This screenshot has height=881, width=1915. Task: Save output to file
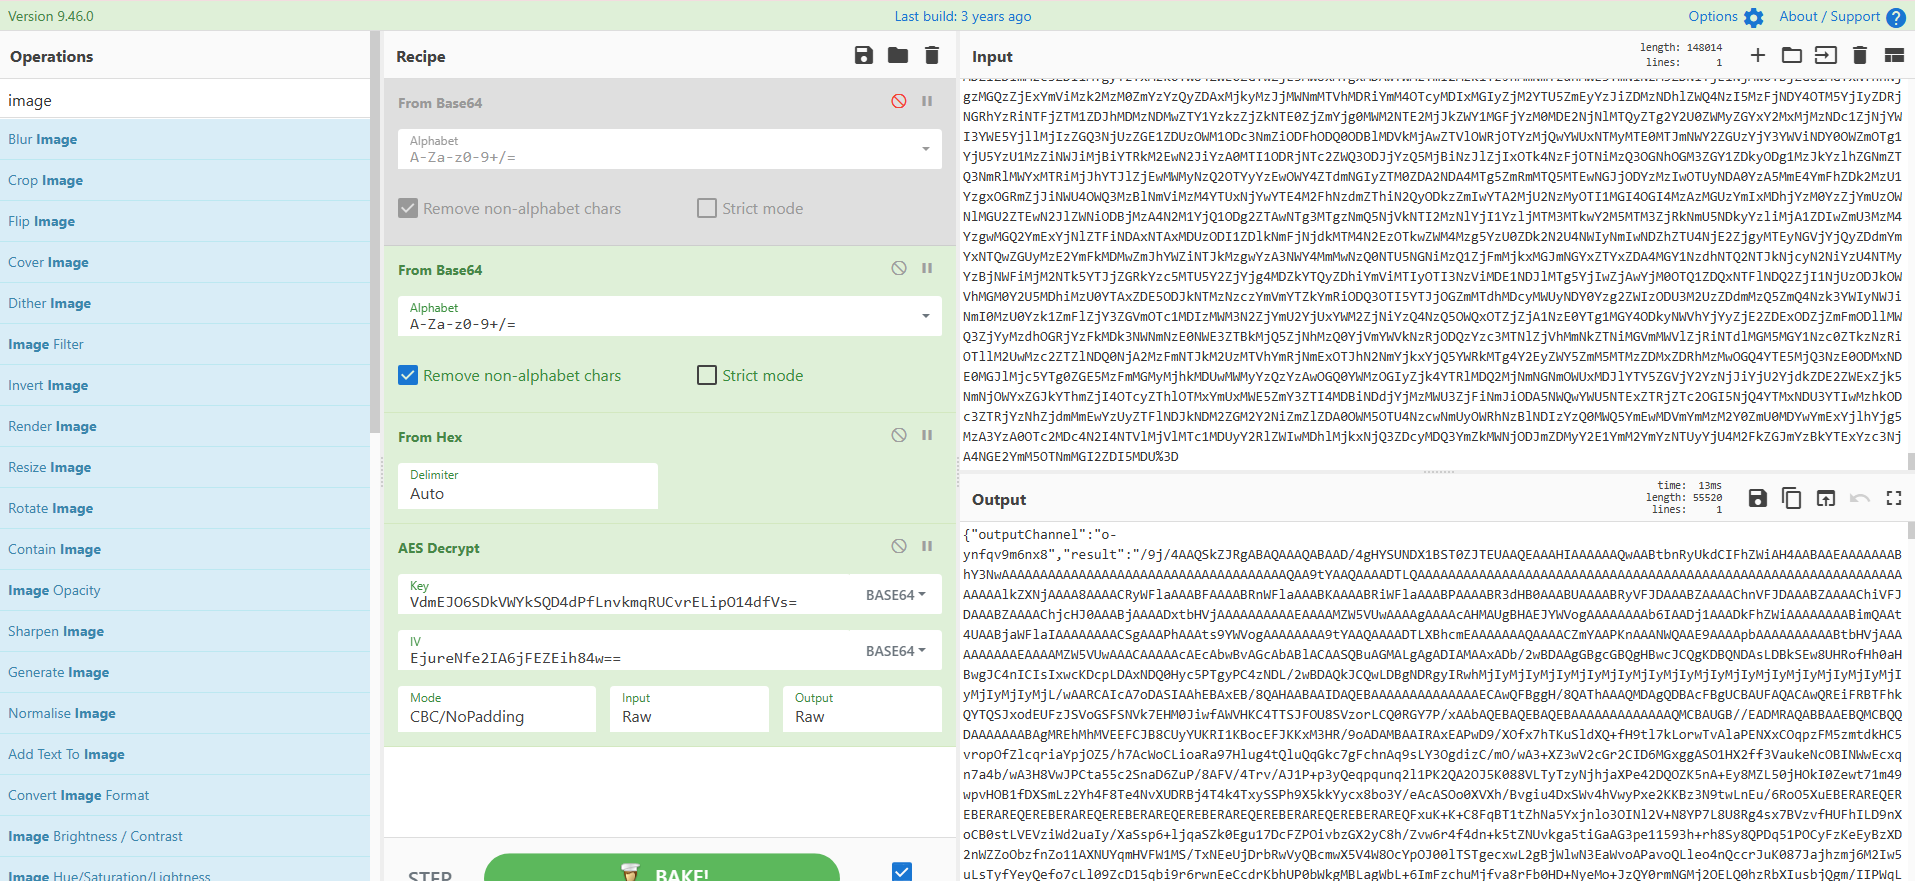click(x=1758, y=498)
